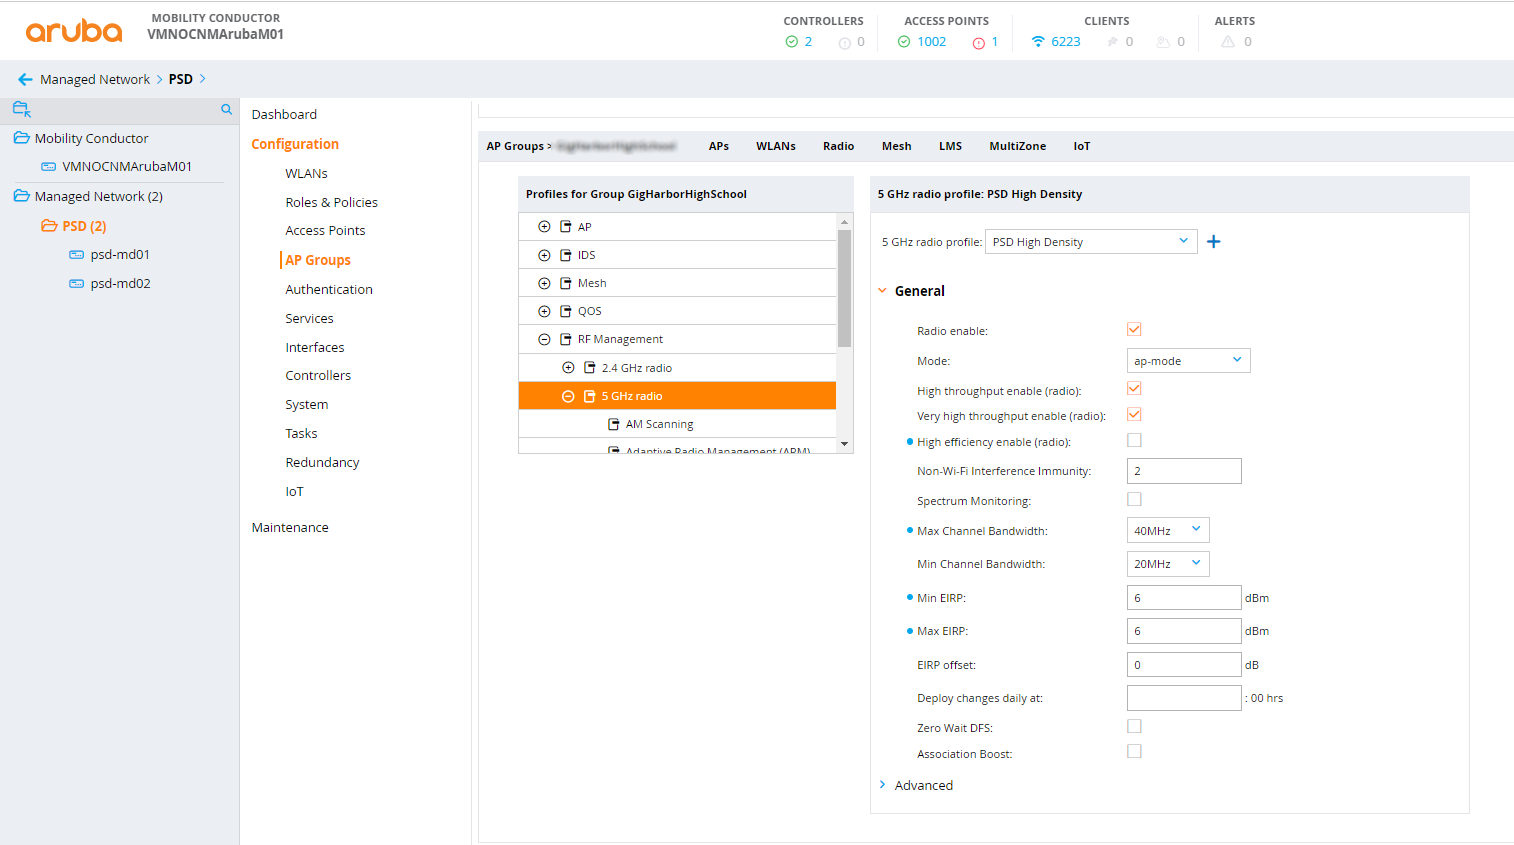Toggle the Radio enable checkbox
The width and height of the screenshot is (1514, 845).
(1134, 329)
